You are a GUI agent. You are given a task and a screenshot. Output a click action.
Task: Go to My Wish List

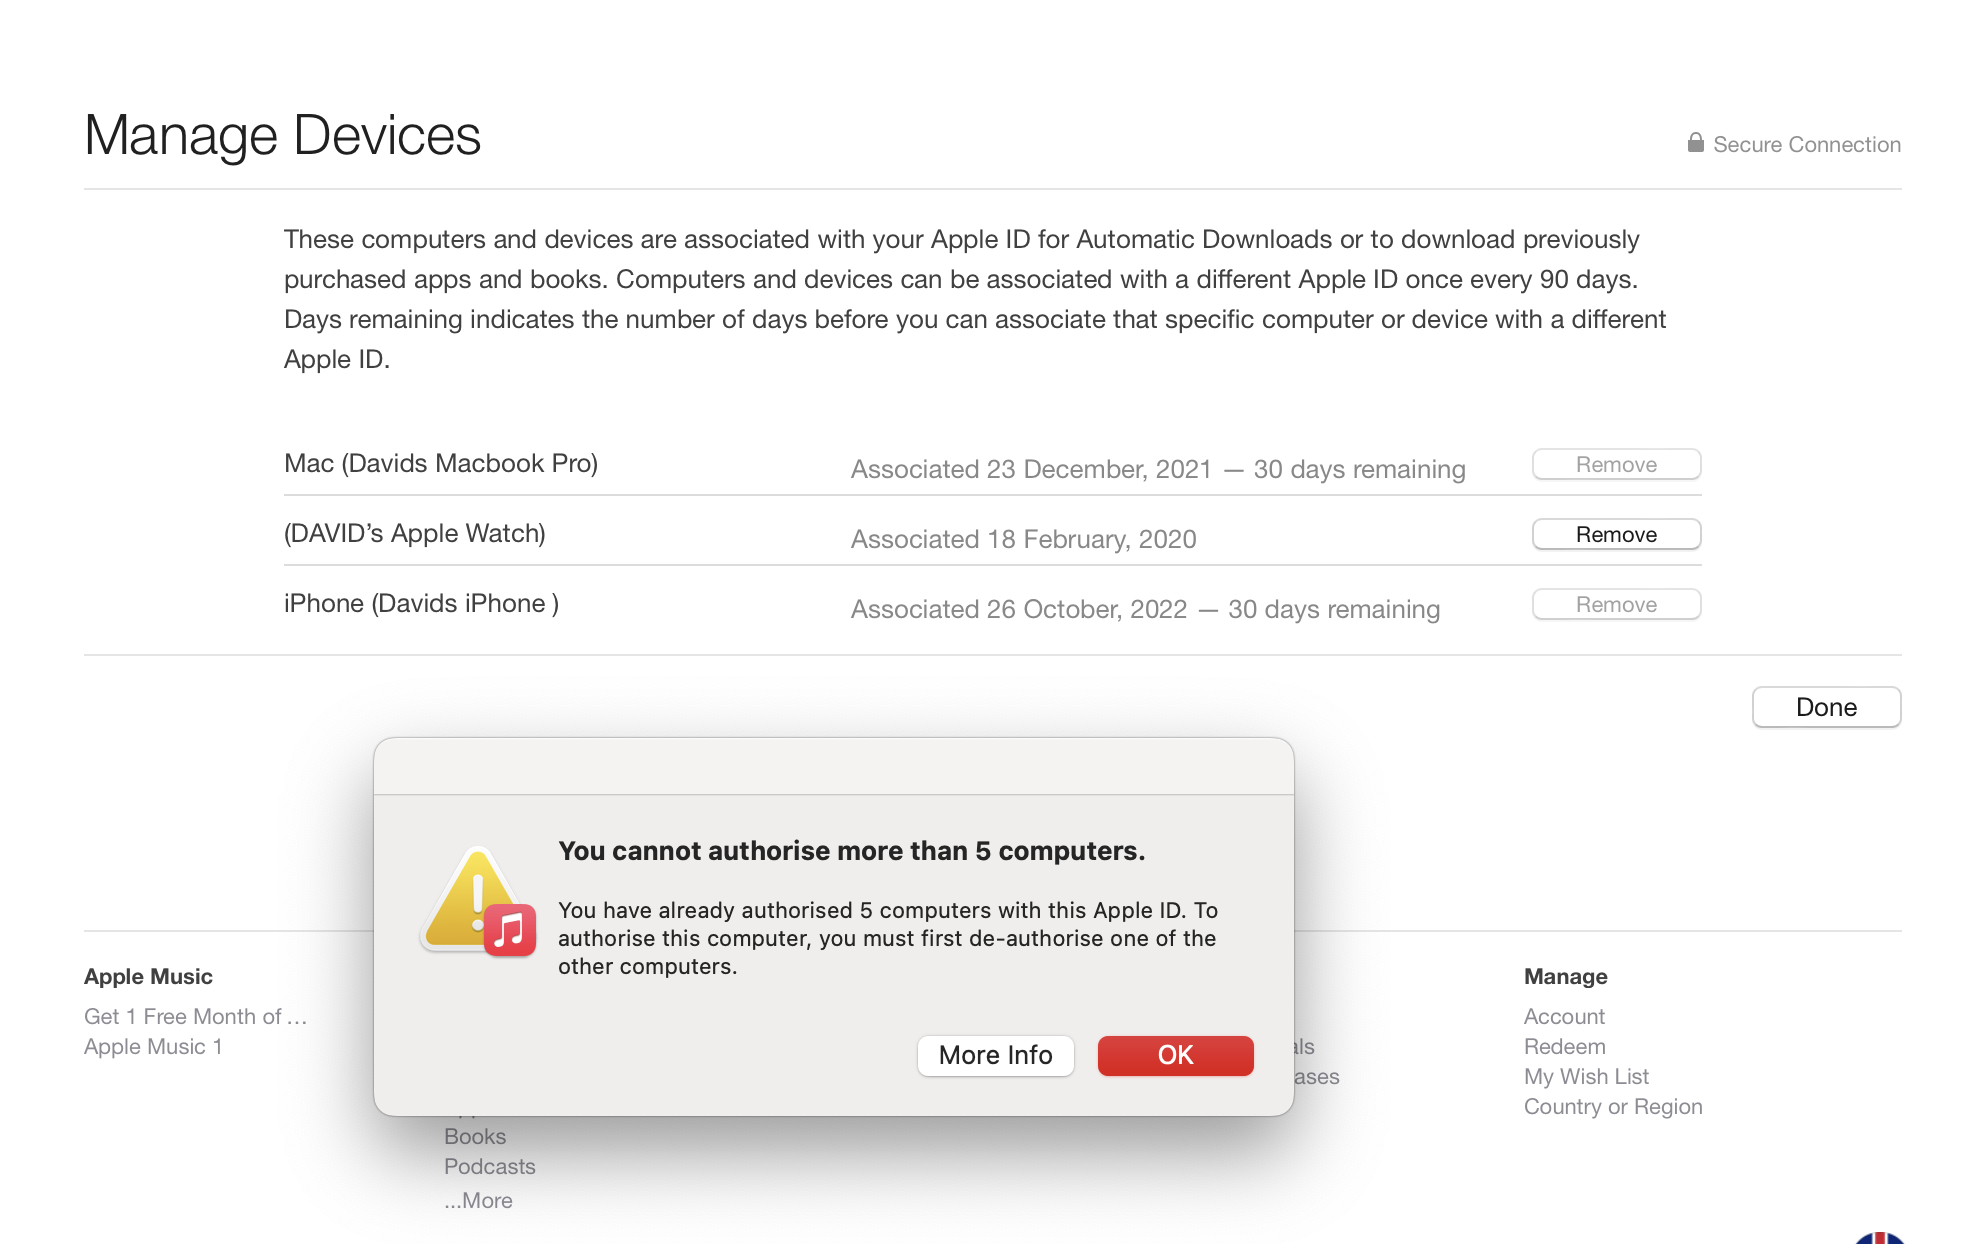[x=1586, y=1076]
